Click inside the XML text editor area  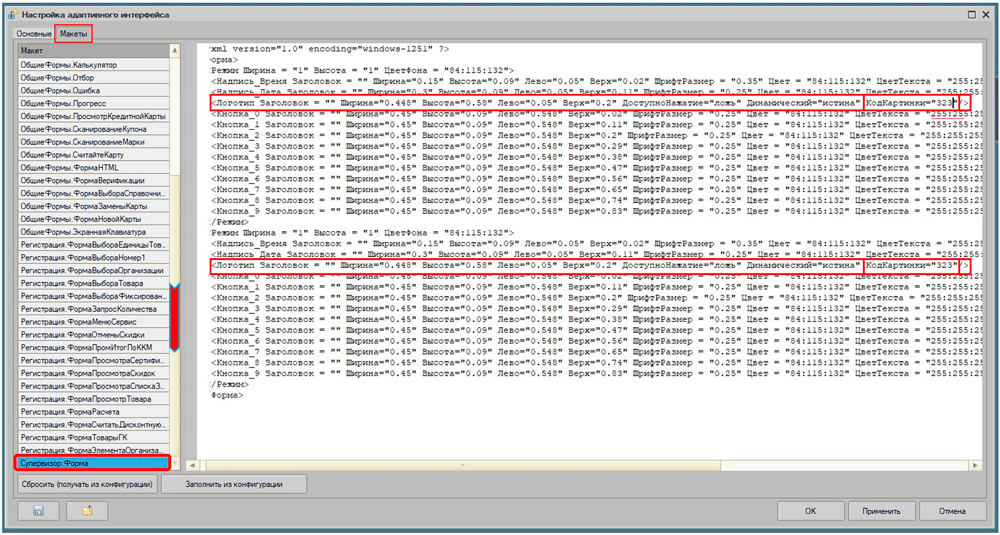pos(580,420)
